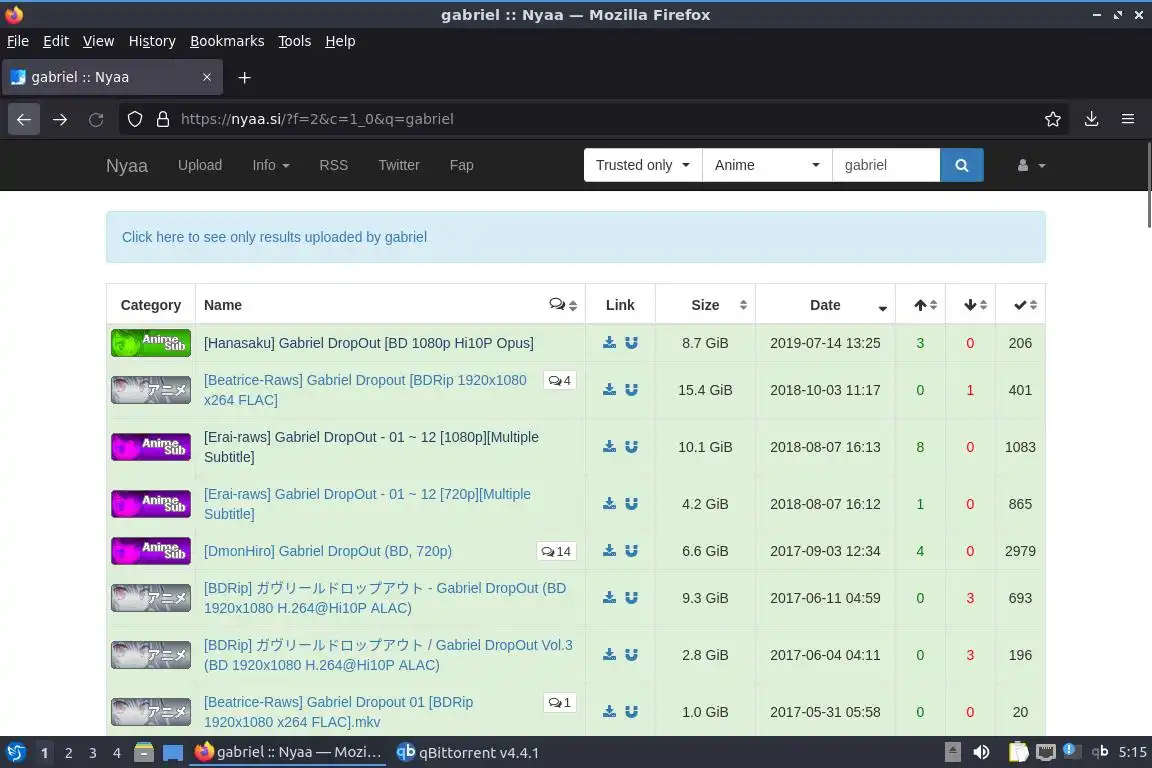Open the Fap navbar link
1152x768 pixels.
(461, 165)
